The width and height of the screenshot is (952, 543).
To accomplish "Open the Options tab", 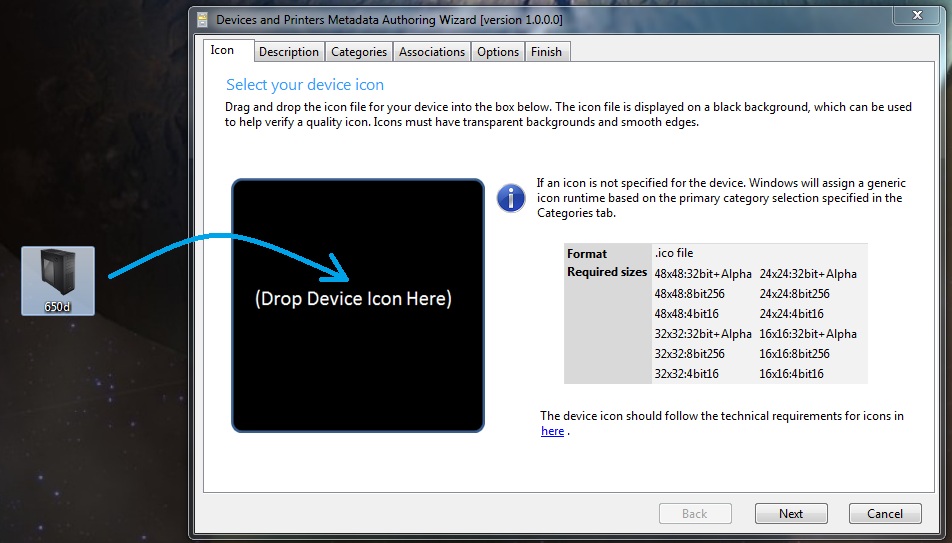I will click(x=498, y=52).
